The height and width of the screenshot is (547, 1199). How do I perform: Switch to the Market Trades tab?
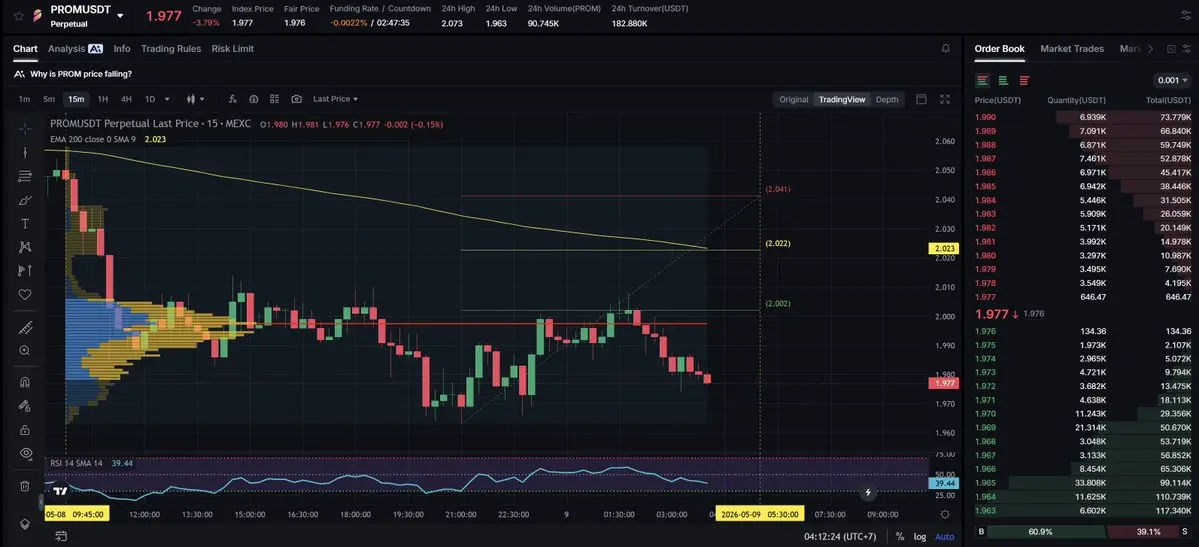1072,48
